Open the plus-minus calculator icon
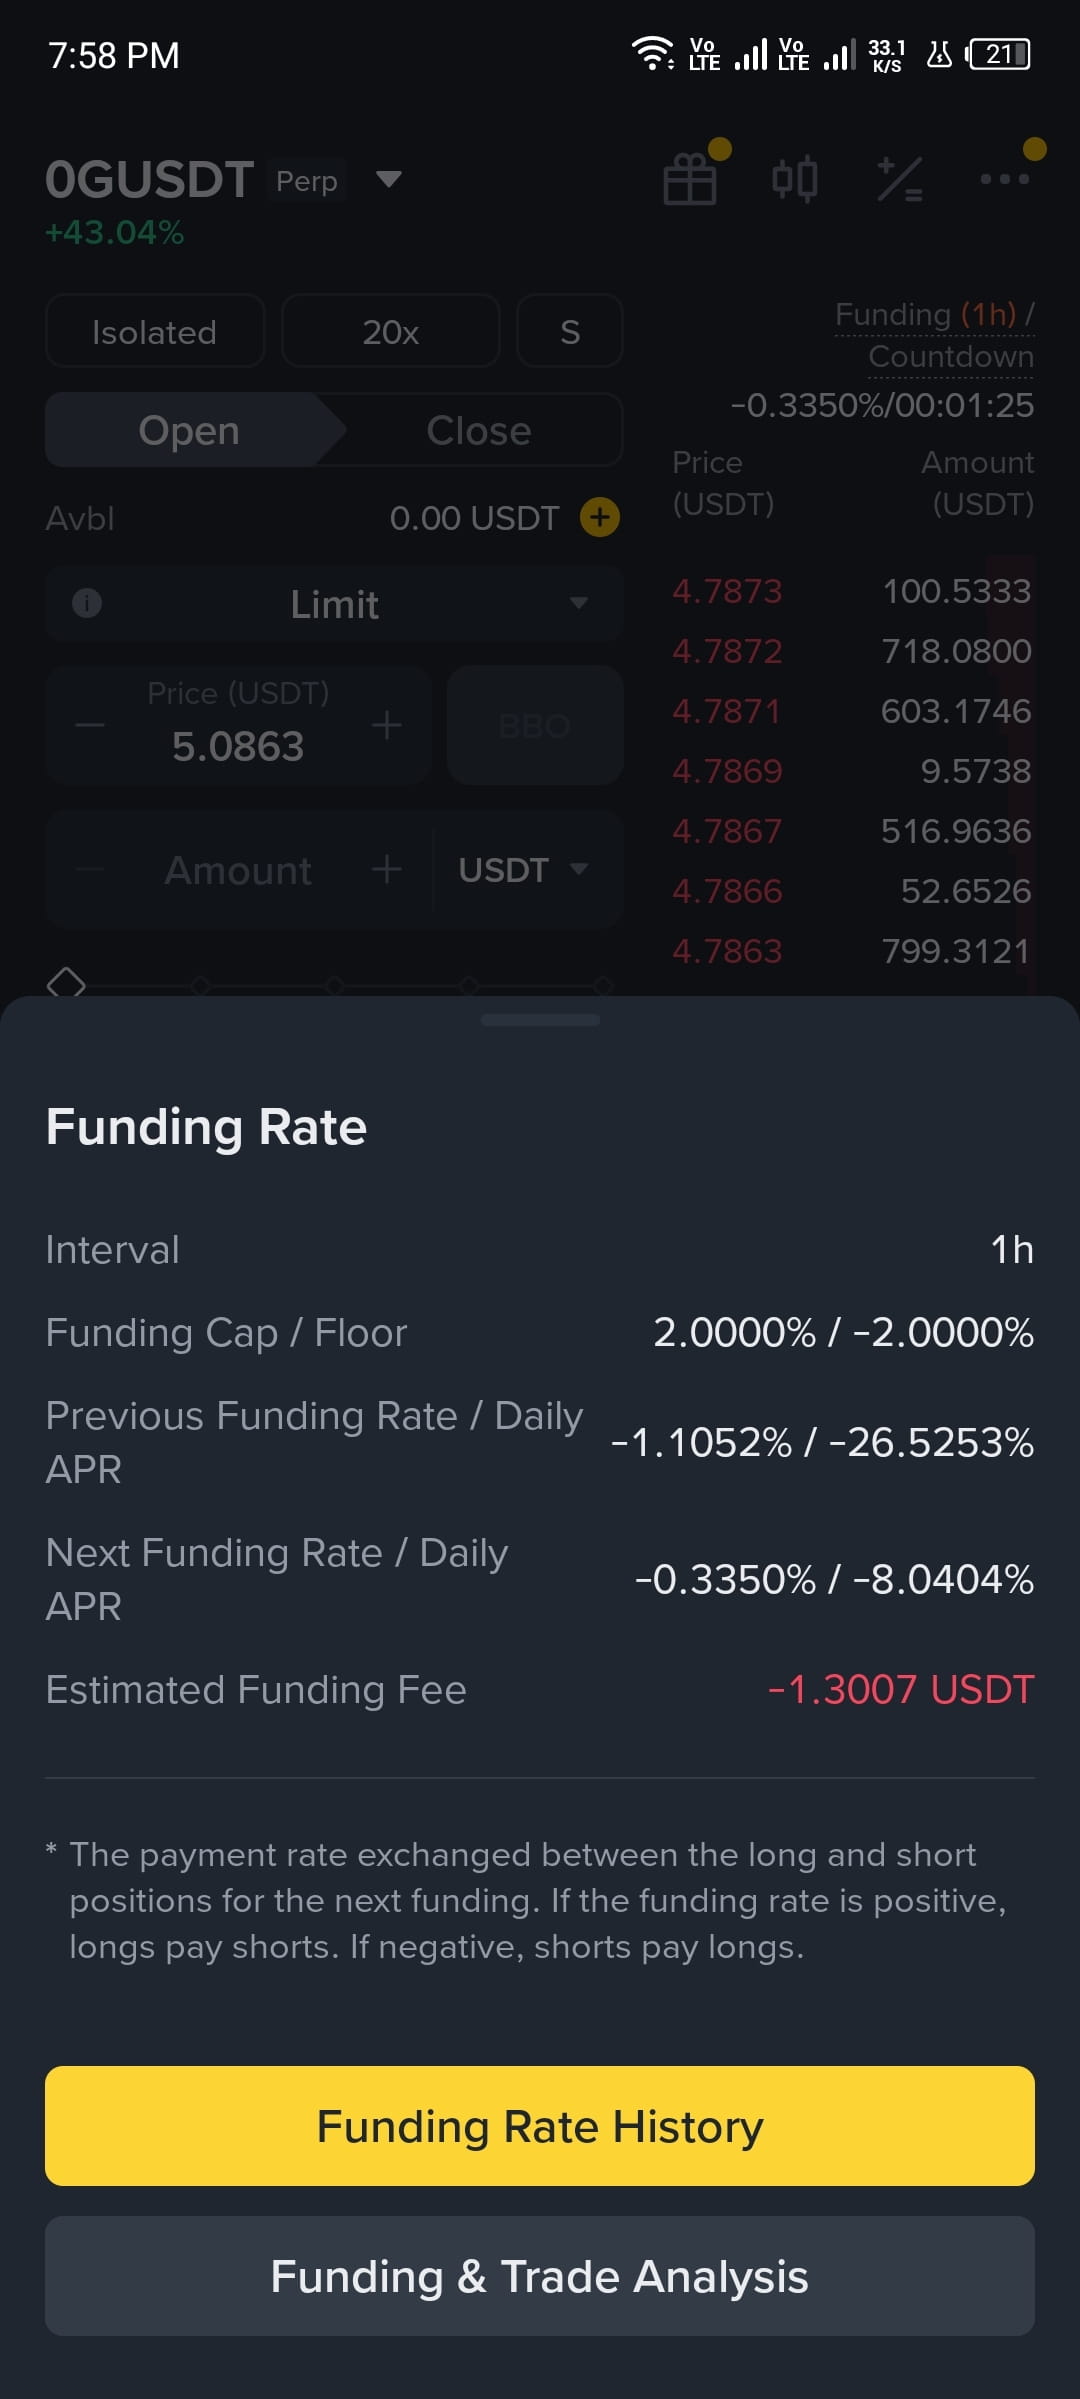 [899, 180]
